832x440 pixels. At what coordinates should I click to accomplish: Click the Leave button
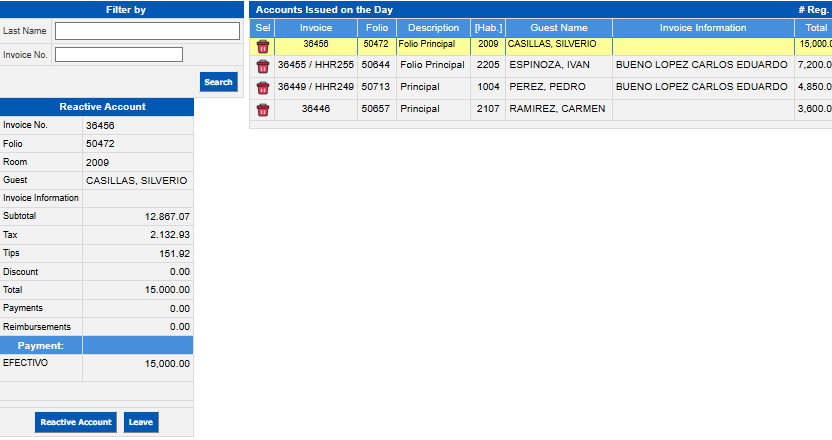tap(141, 422)
